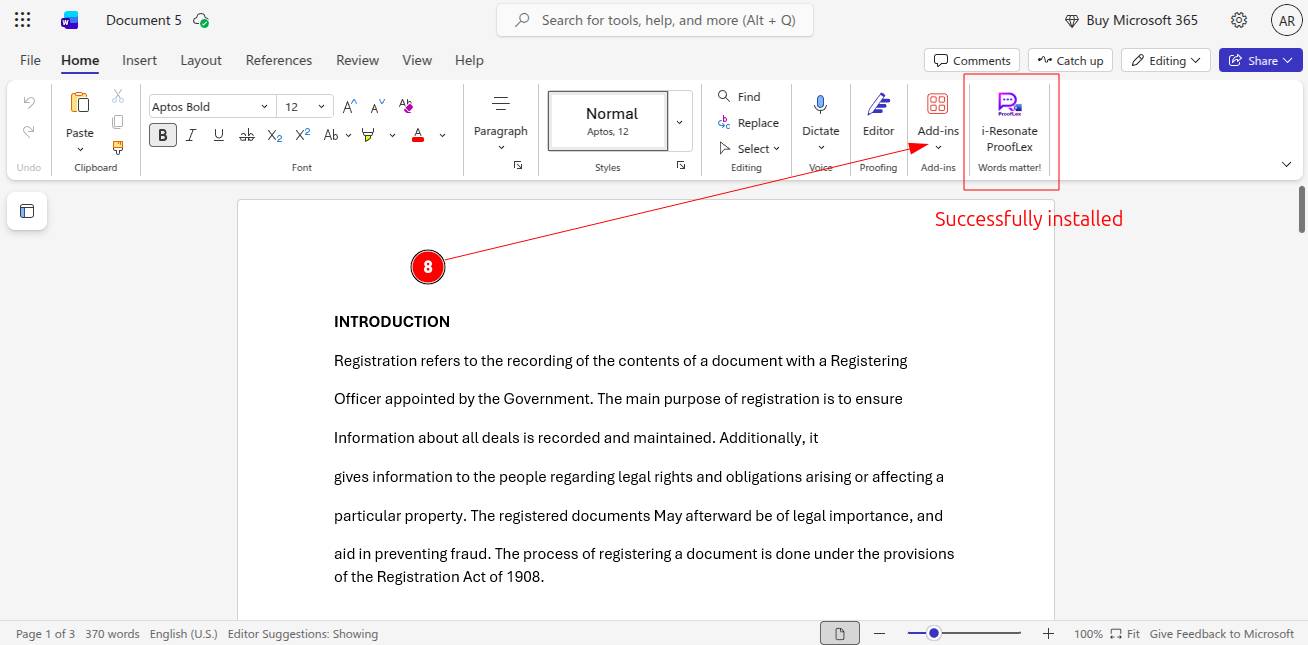Toggle Underline formatting
The image size is (1308, 645).
218,135
